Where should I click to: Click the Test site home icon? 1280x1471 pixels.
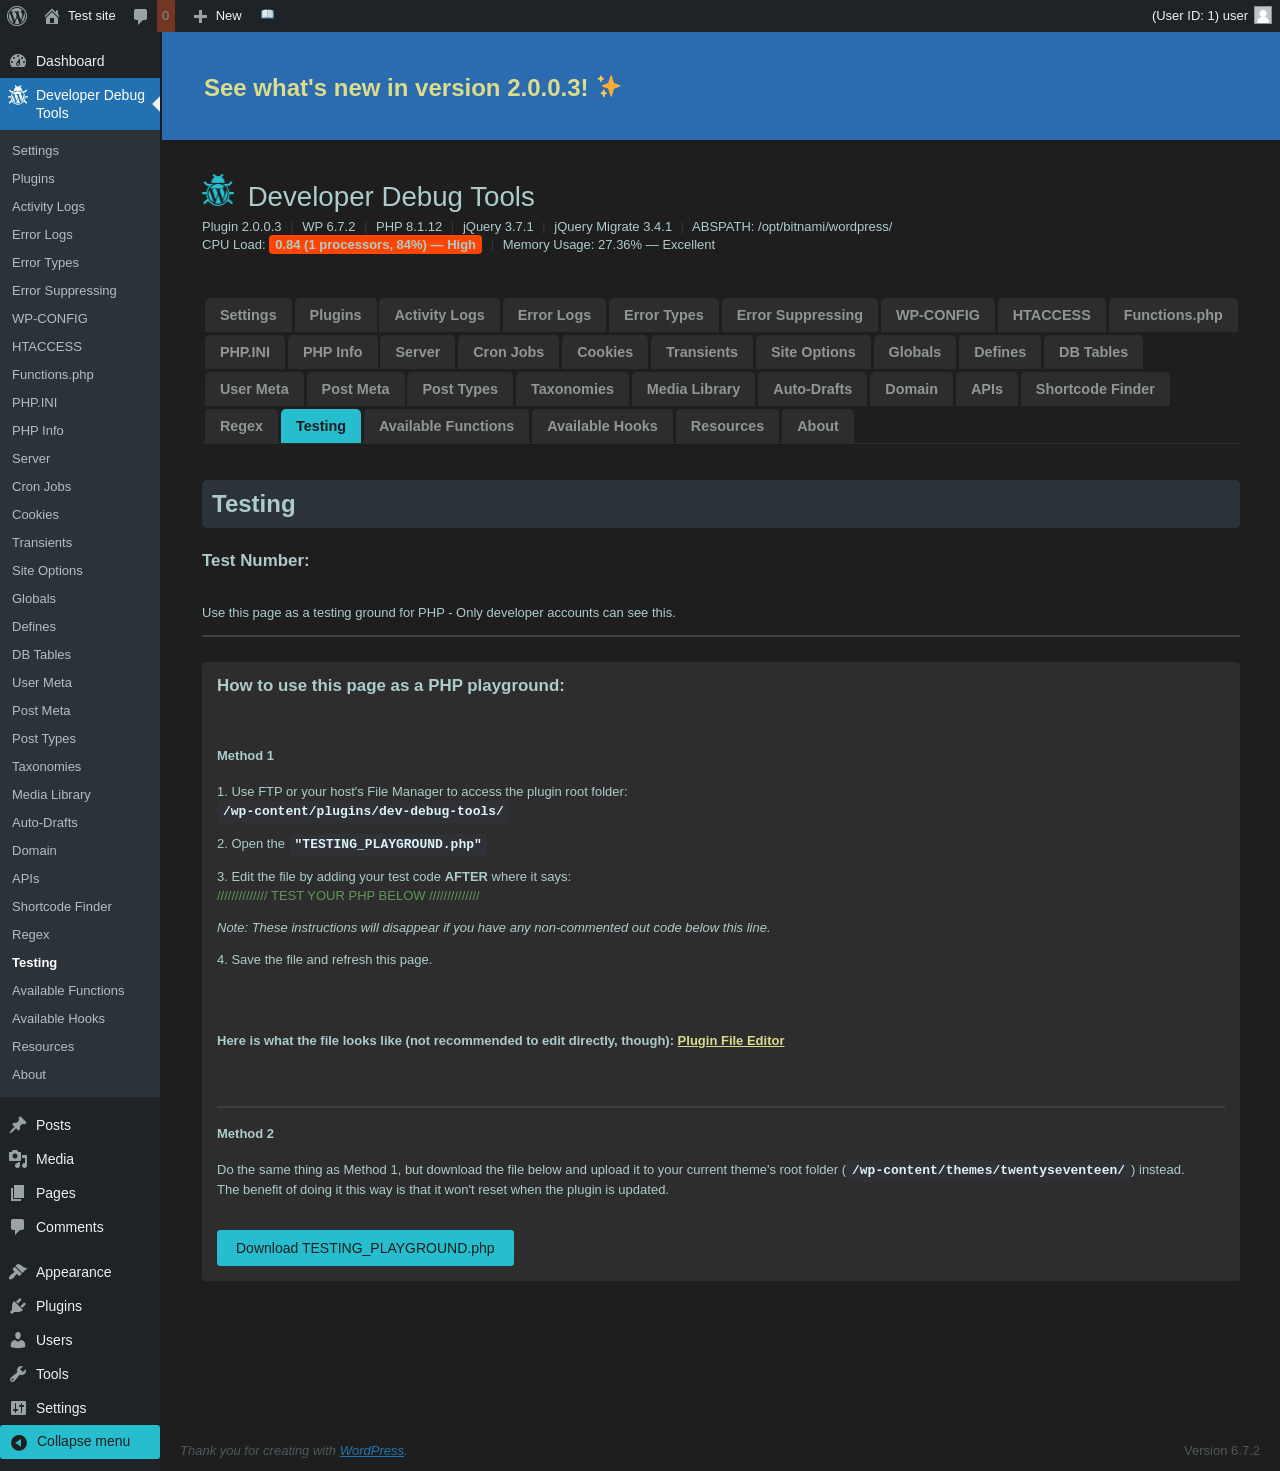coord(52,16)
